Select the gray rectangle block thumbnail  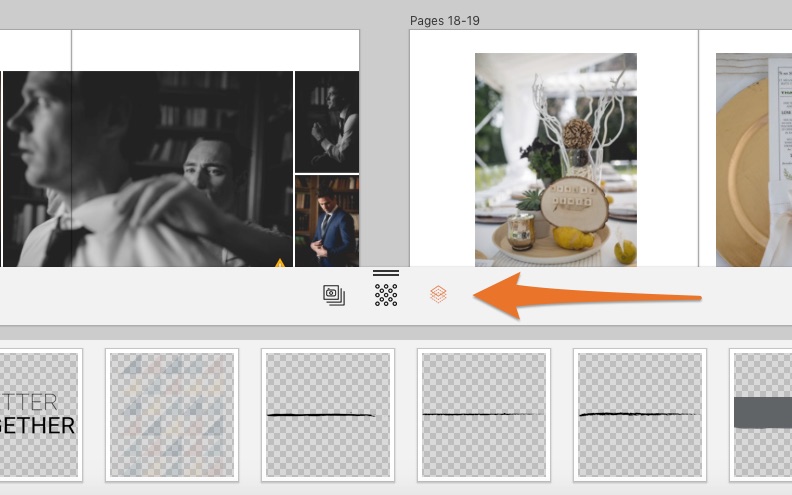click(761, 415)
